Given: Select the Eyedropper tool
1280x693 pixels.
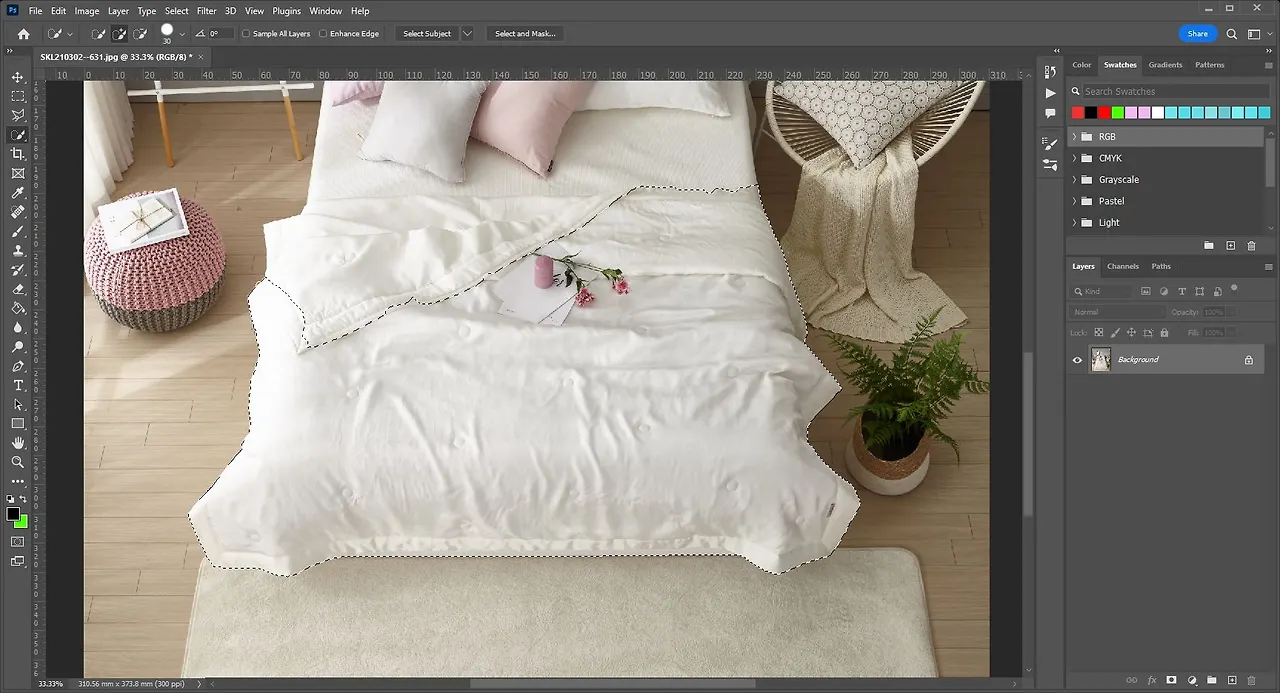Looking at the screenshot, I should click(18, 193).
